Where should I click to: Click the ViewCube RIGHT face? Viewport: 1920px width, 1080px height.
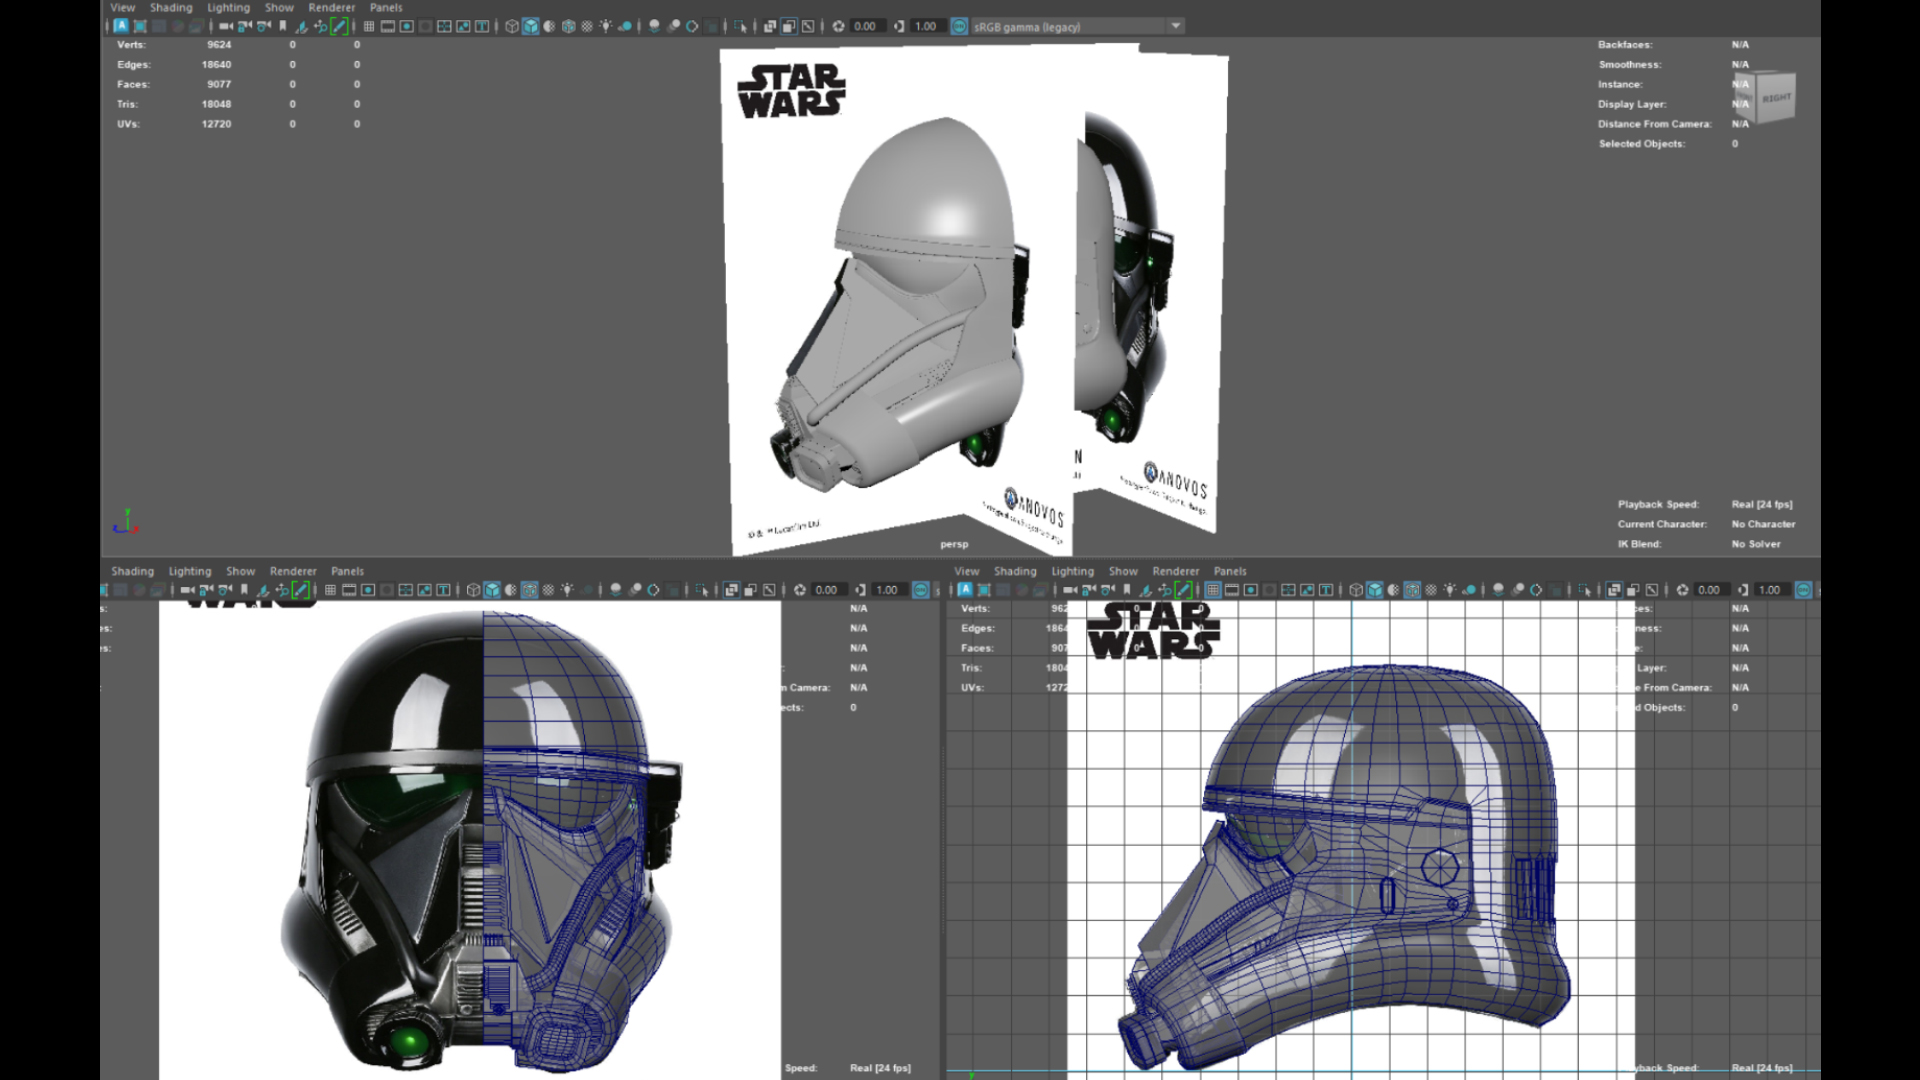pyautogui.click(x=1776, y=98)
